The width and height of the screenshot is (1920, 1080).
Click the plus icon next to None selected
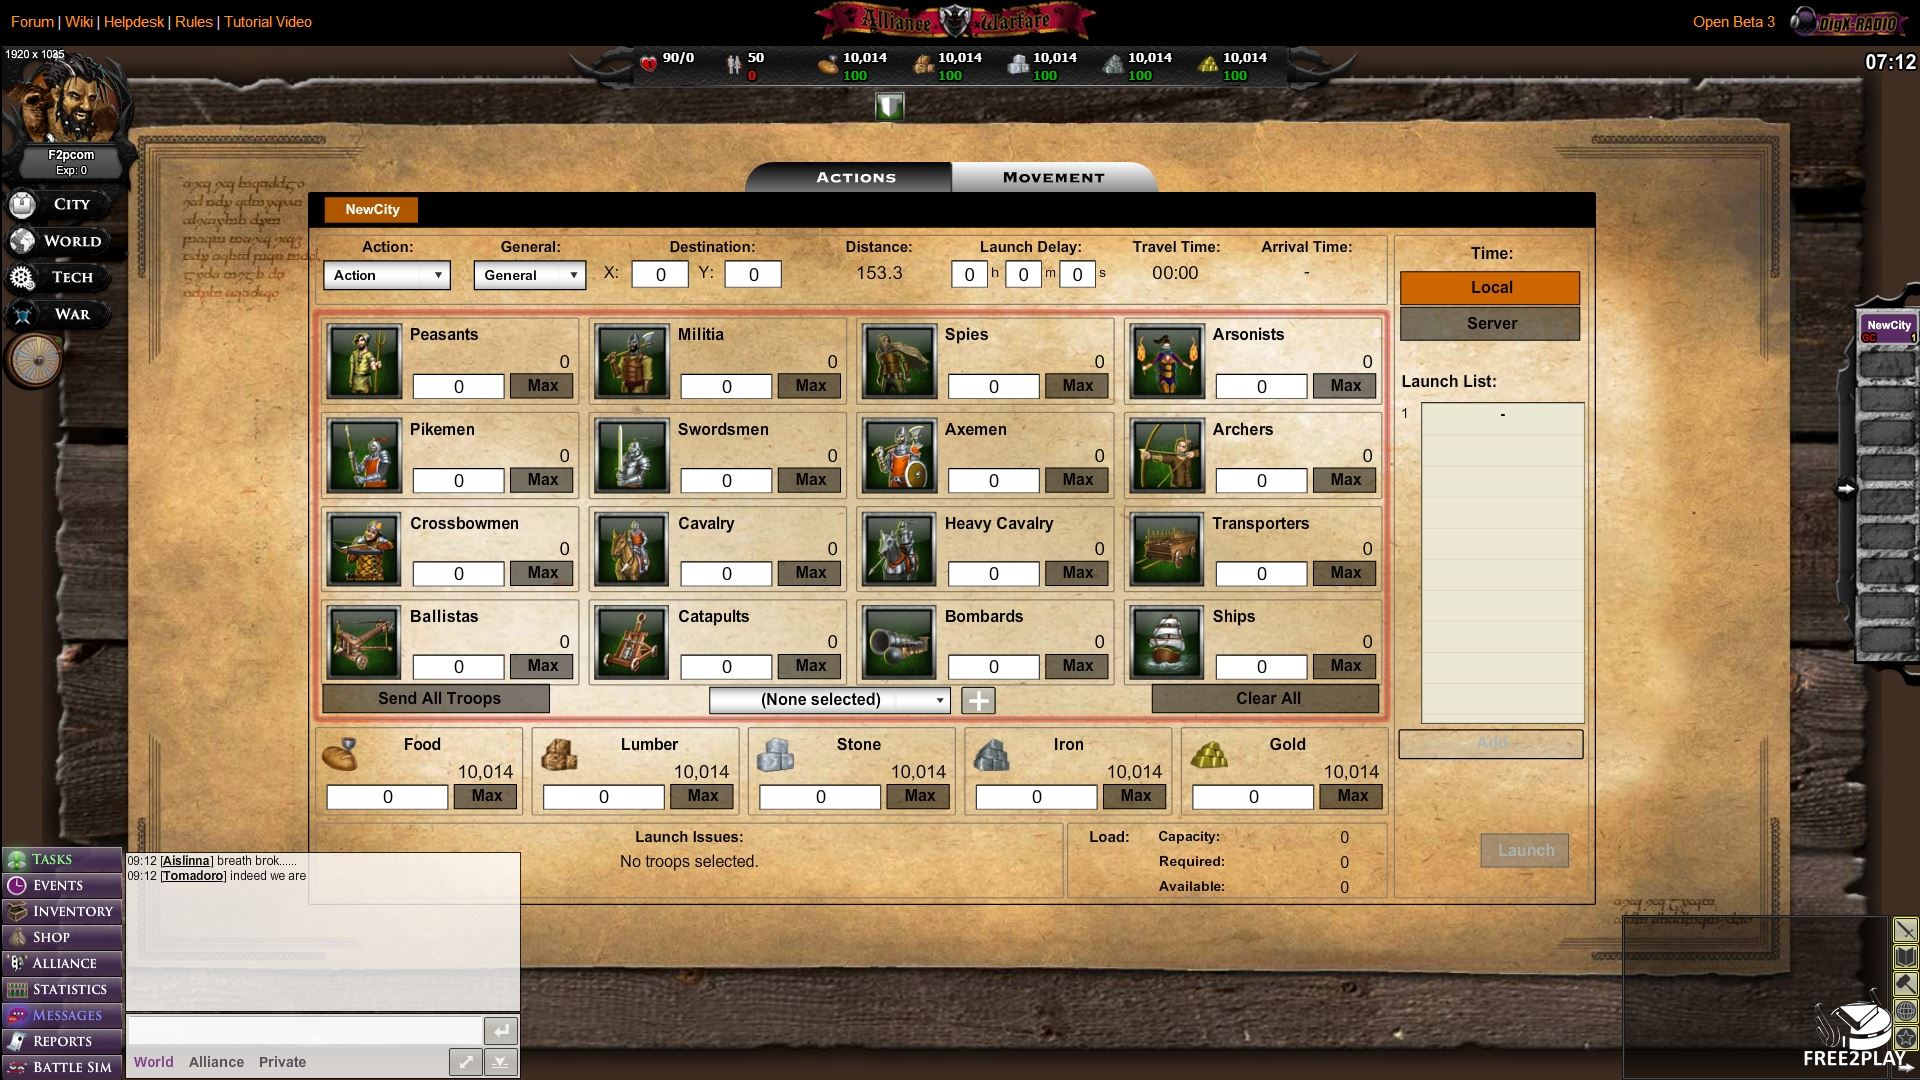[x=978, y=701]
